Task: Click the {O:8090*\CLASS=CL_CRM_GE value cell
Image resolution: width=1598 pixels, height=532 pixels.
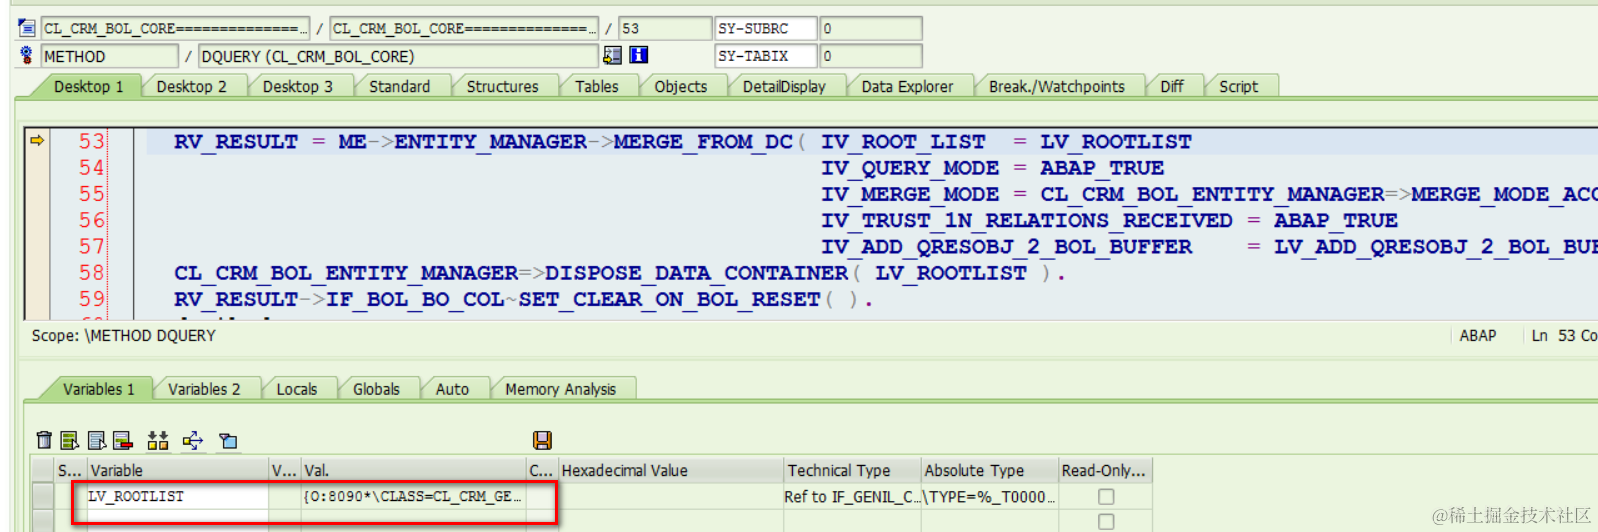Action: pos(413,496)
